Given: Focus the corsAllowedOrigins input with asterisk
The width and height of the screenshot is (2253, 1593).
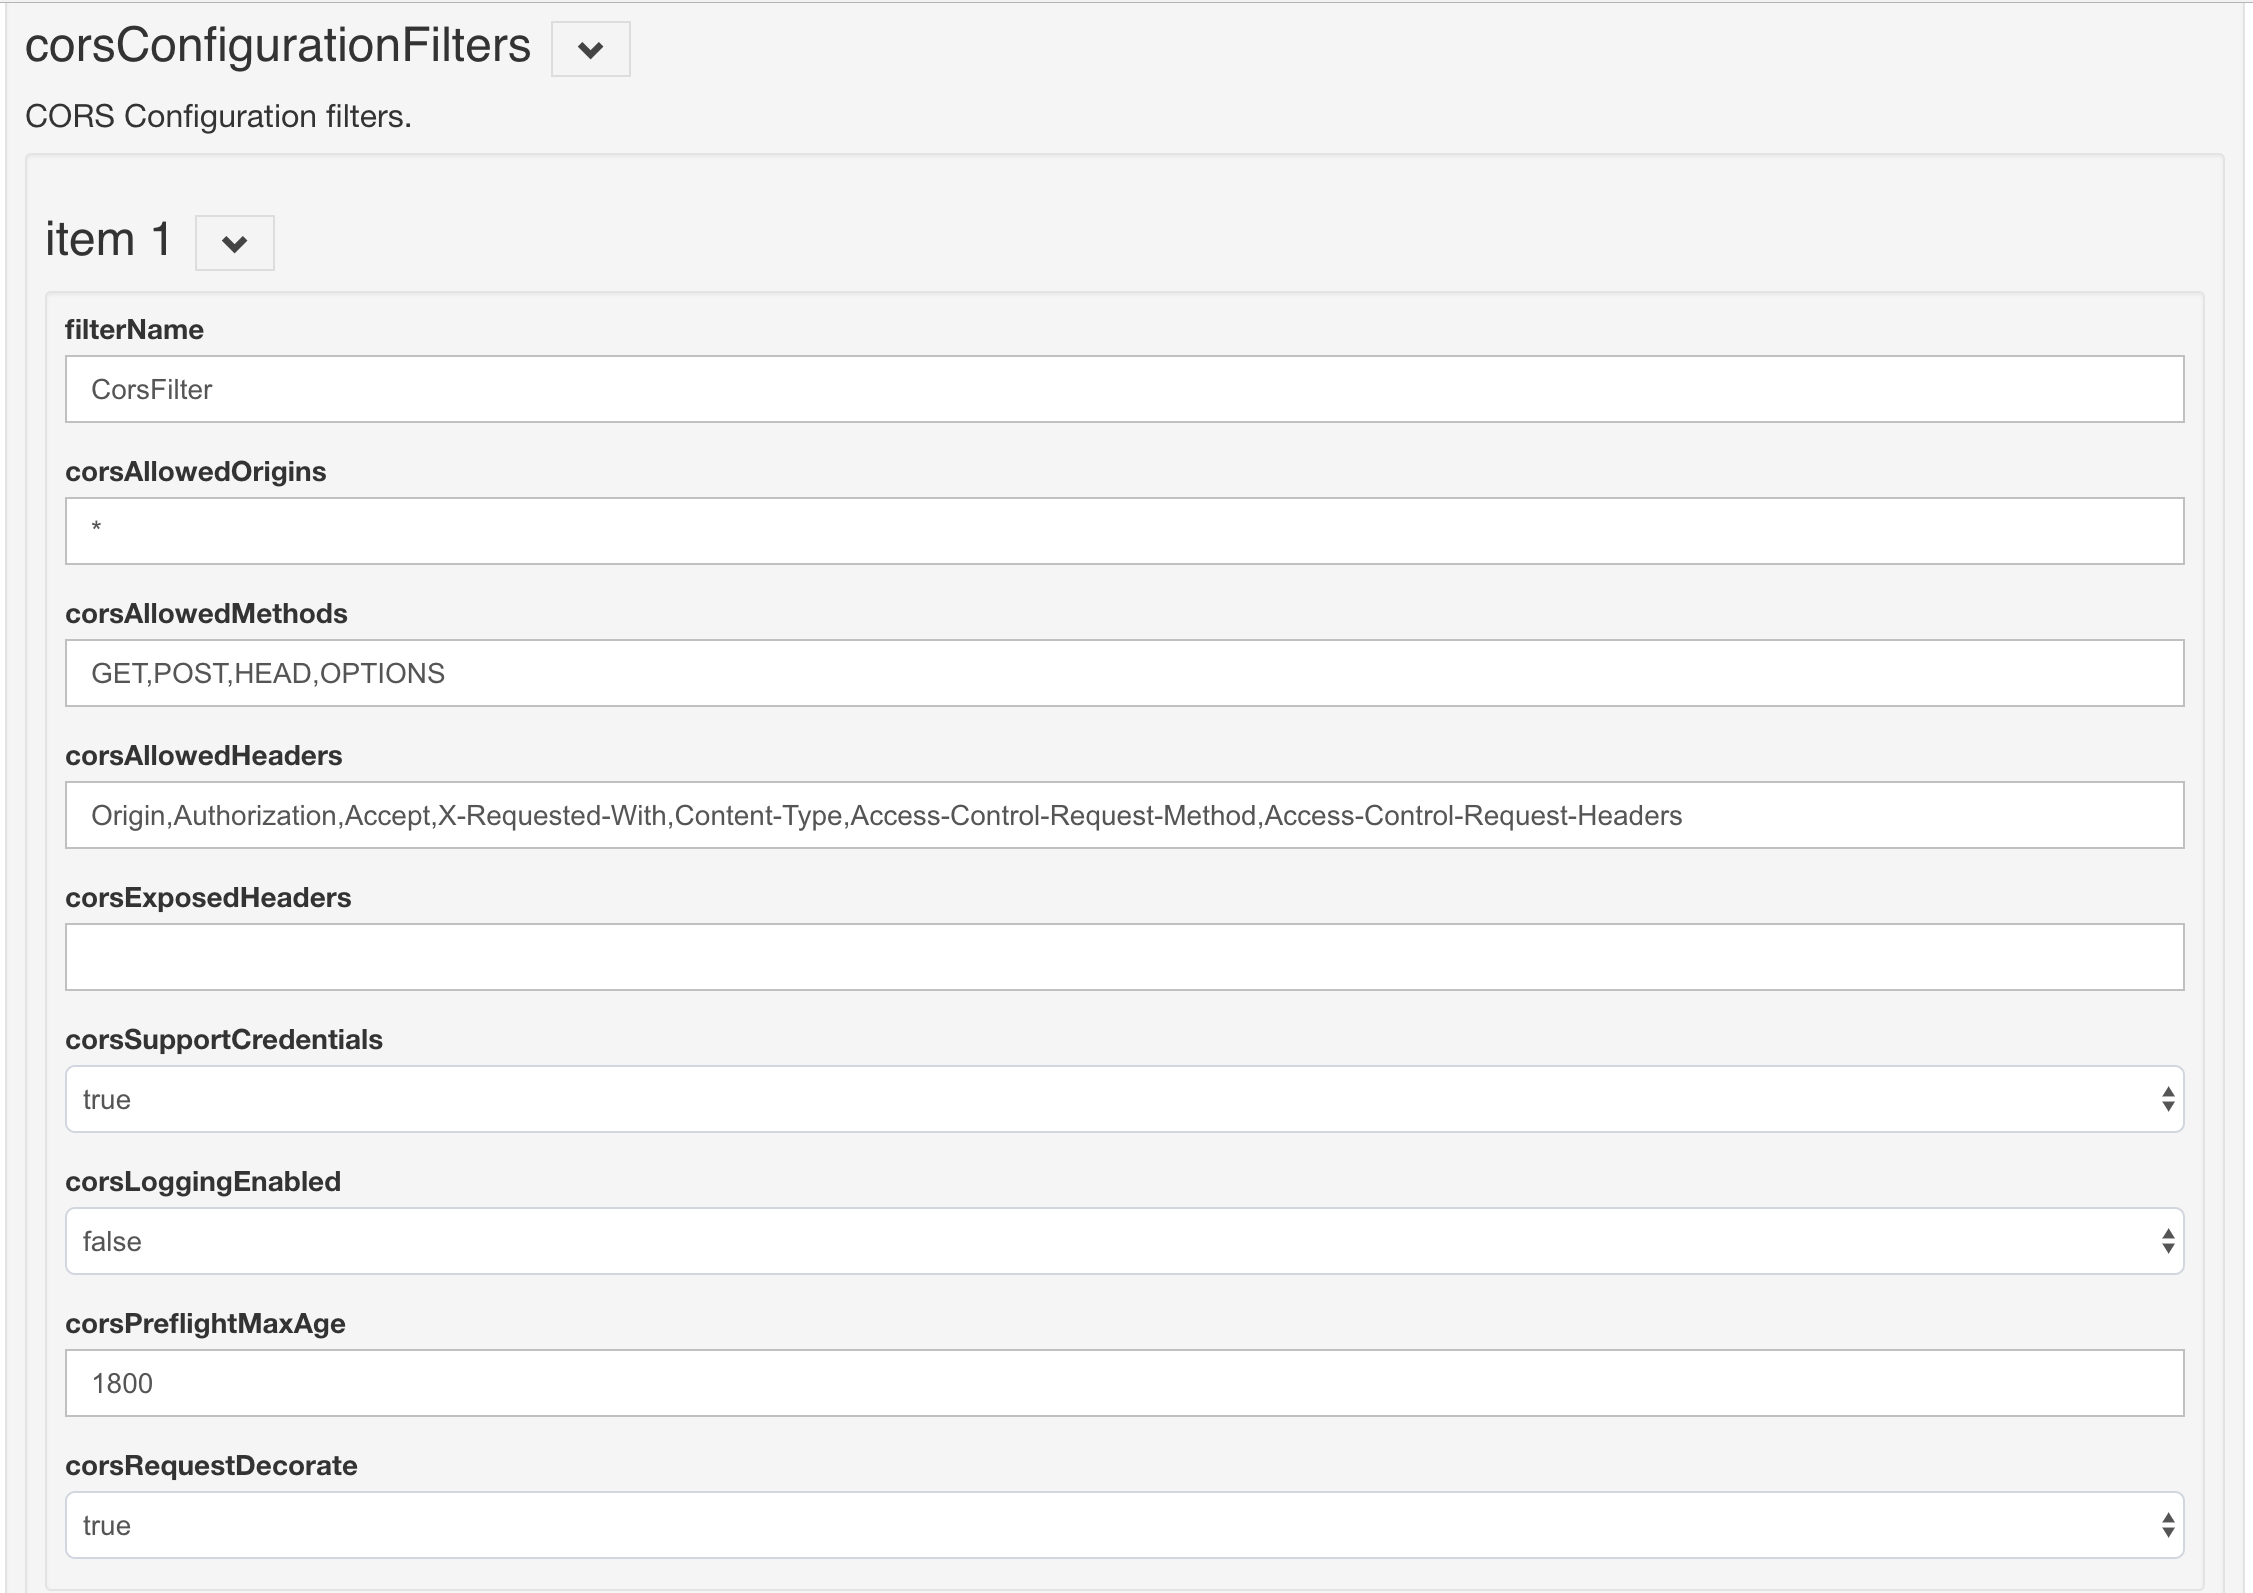Looking at the screenshot, I should (x=1124, y=531).
